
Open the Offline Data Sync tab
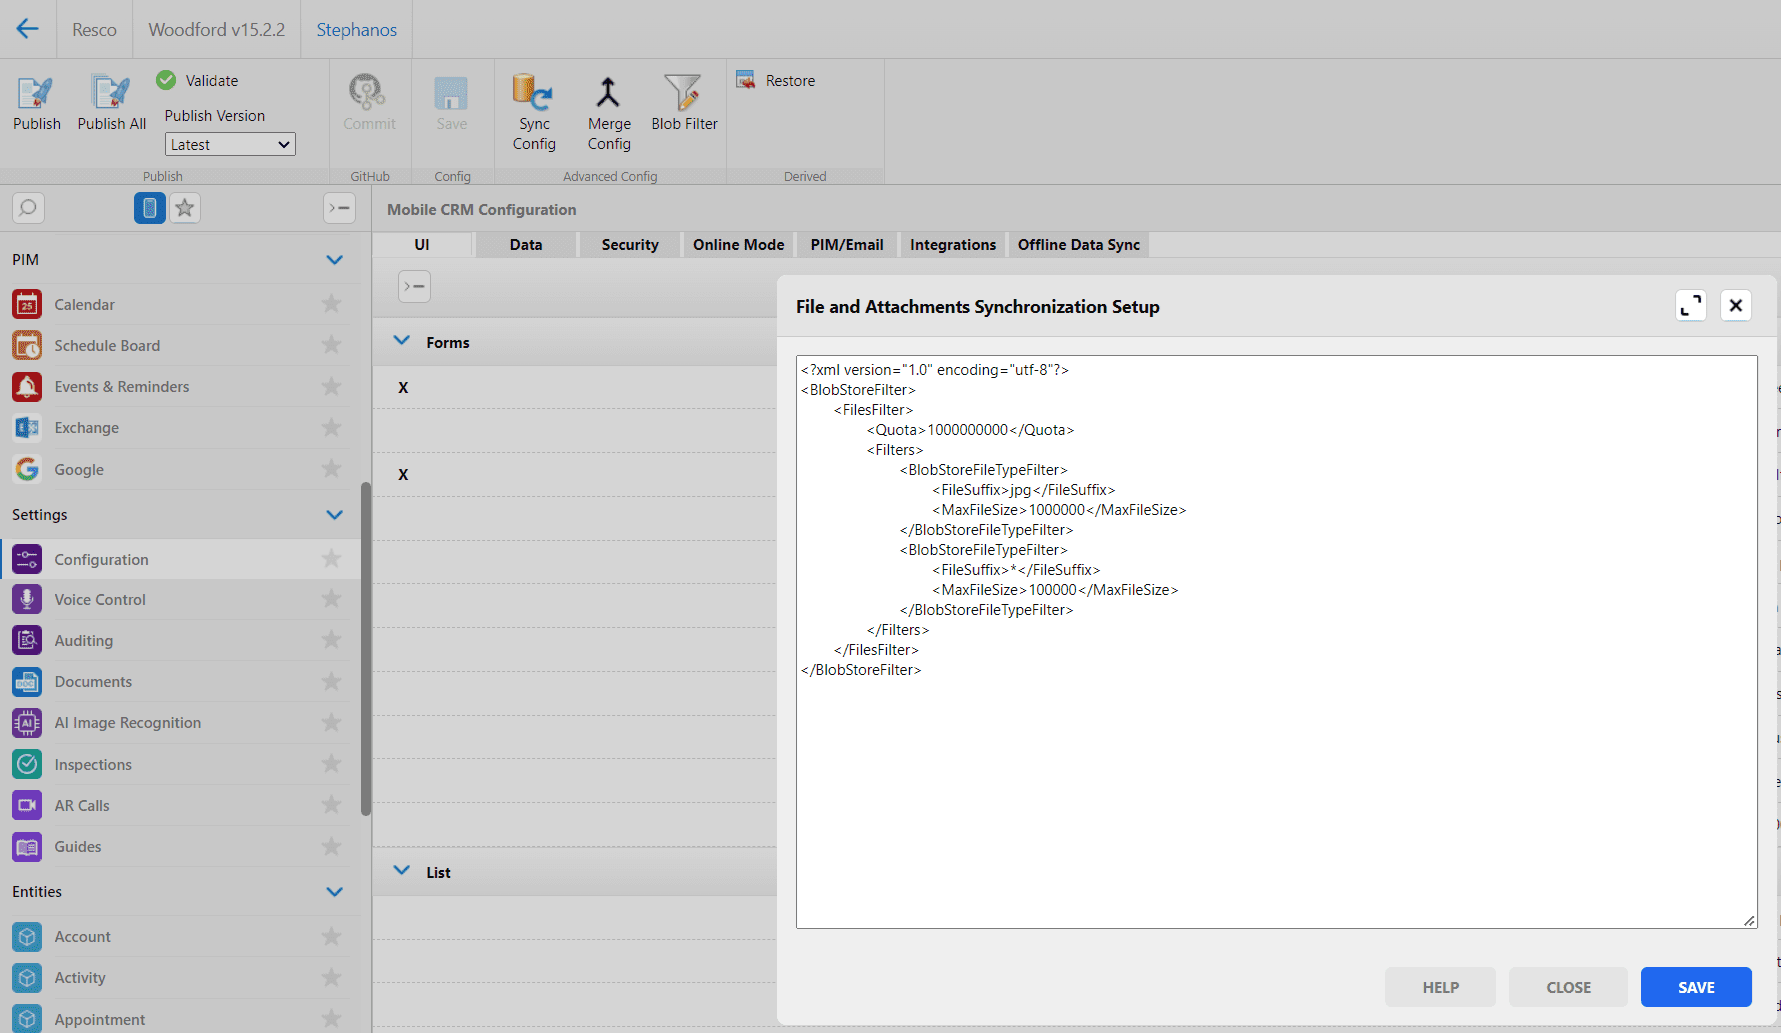(x=1078, y=245)
